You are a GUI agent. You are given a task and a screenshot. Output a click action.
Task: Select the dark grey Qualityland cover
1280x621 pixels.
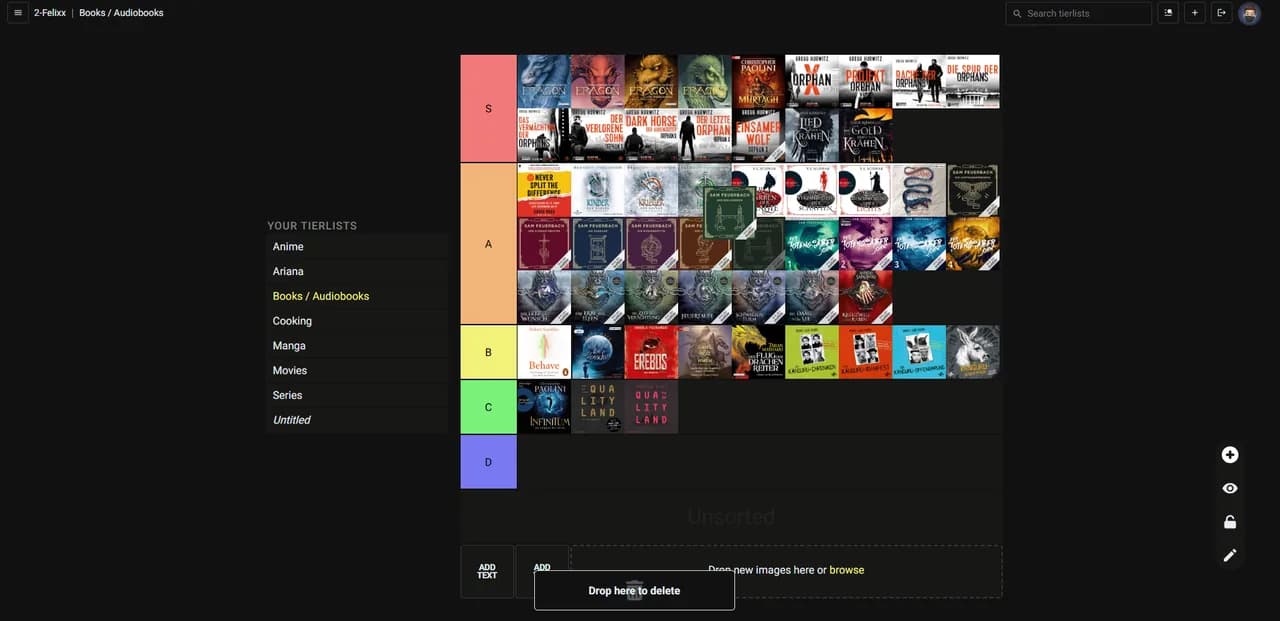click(598, 407)
